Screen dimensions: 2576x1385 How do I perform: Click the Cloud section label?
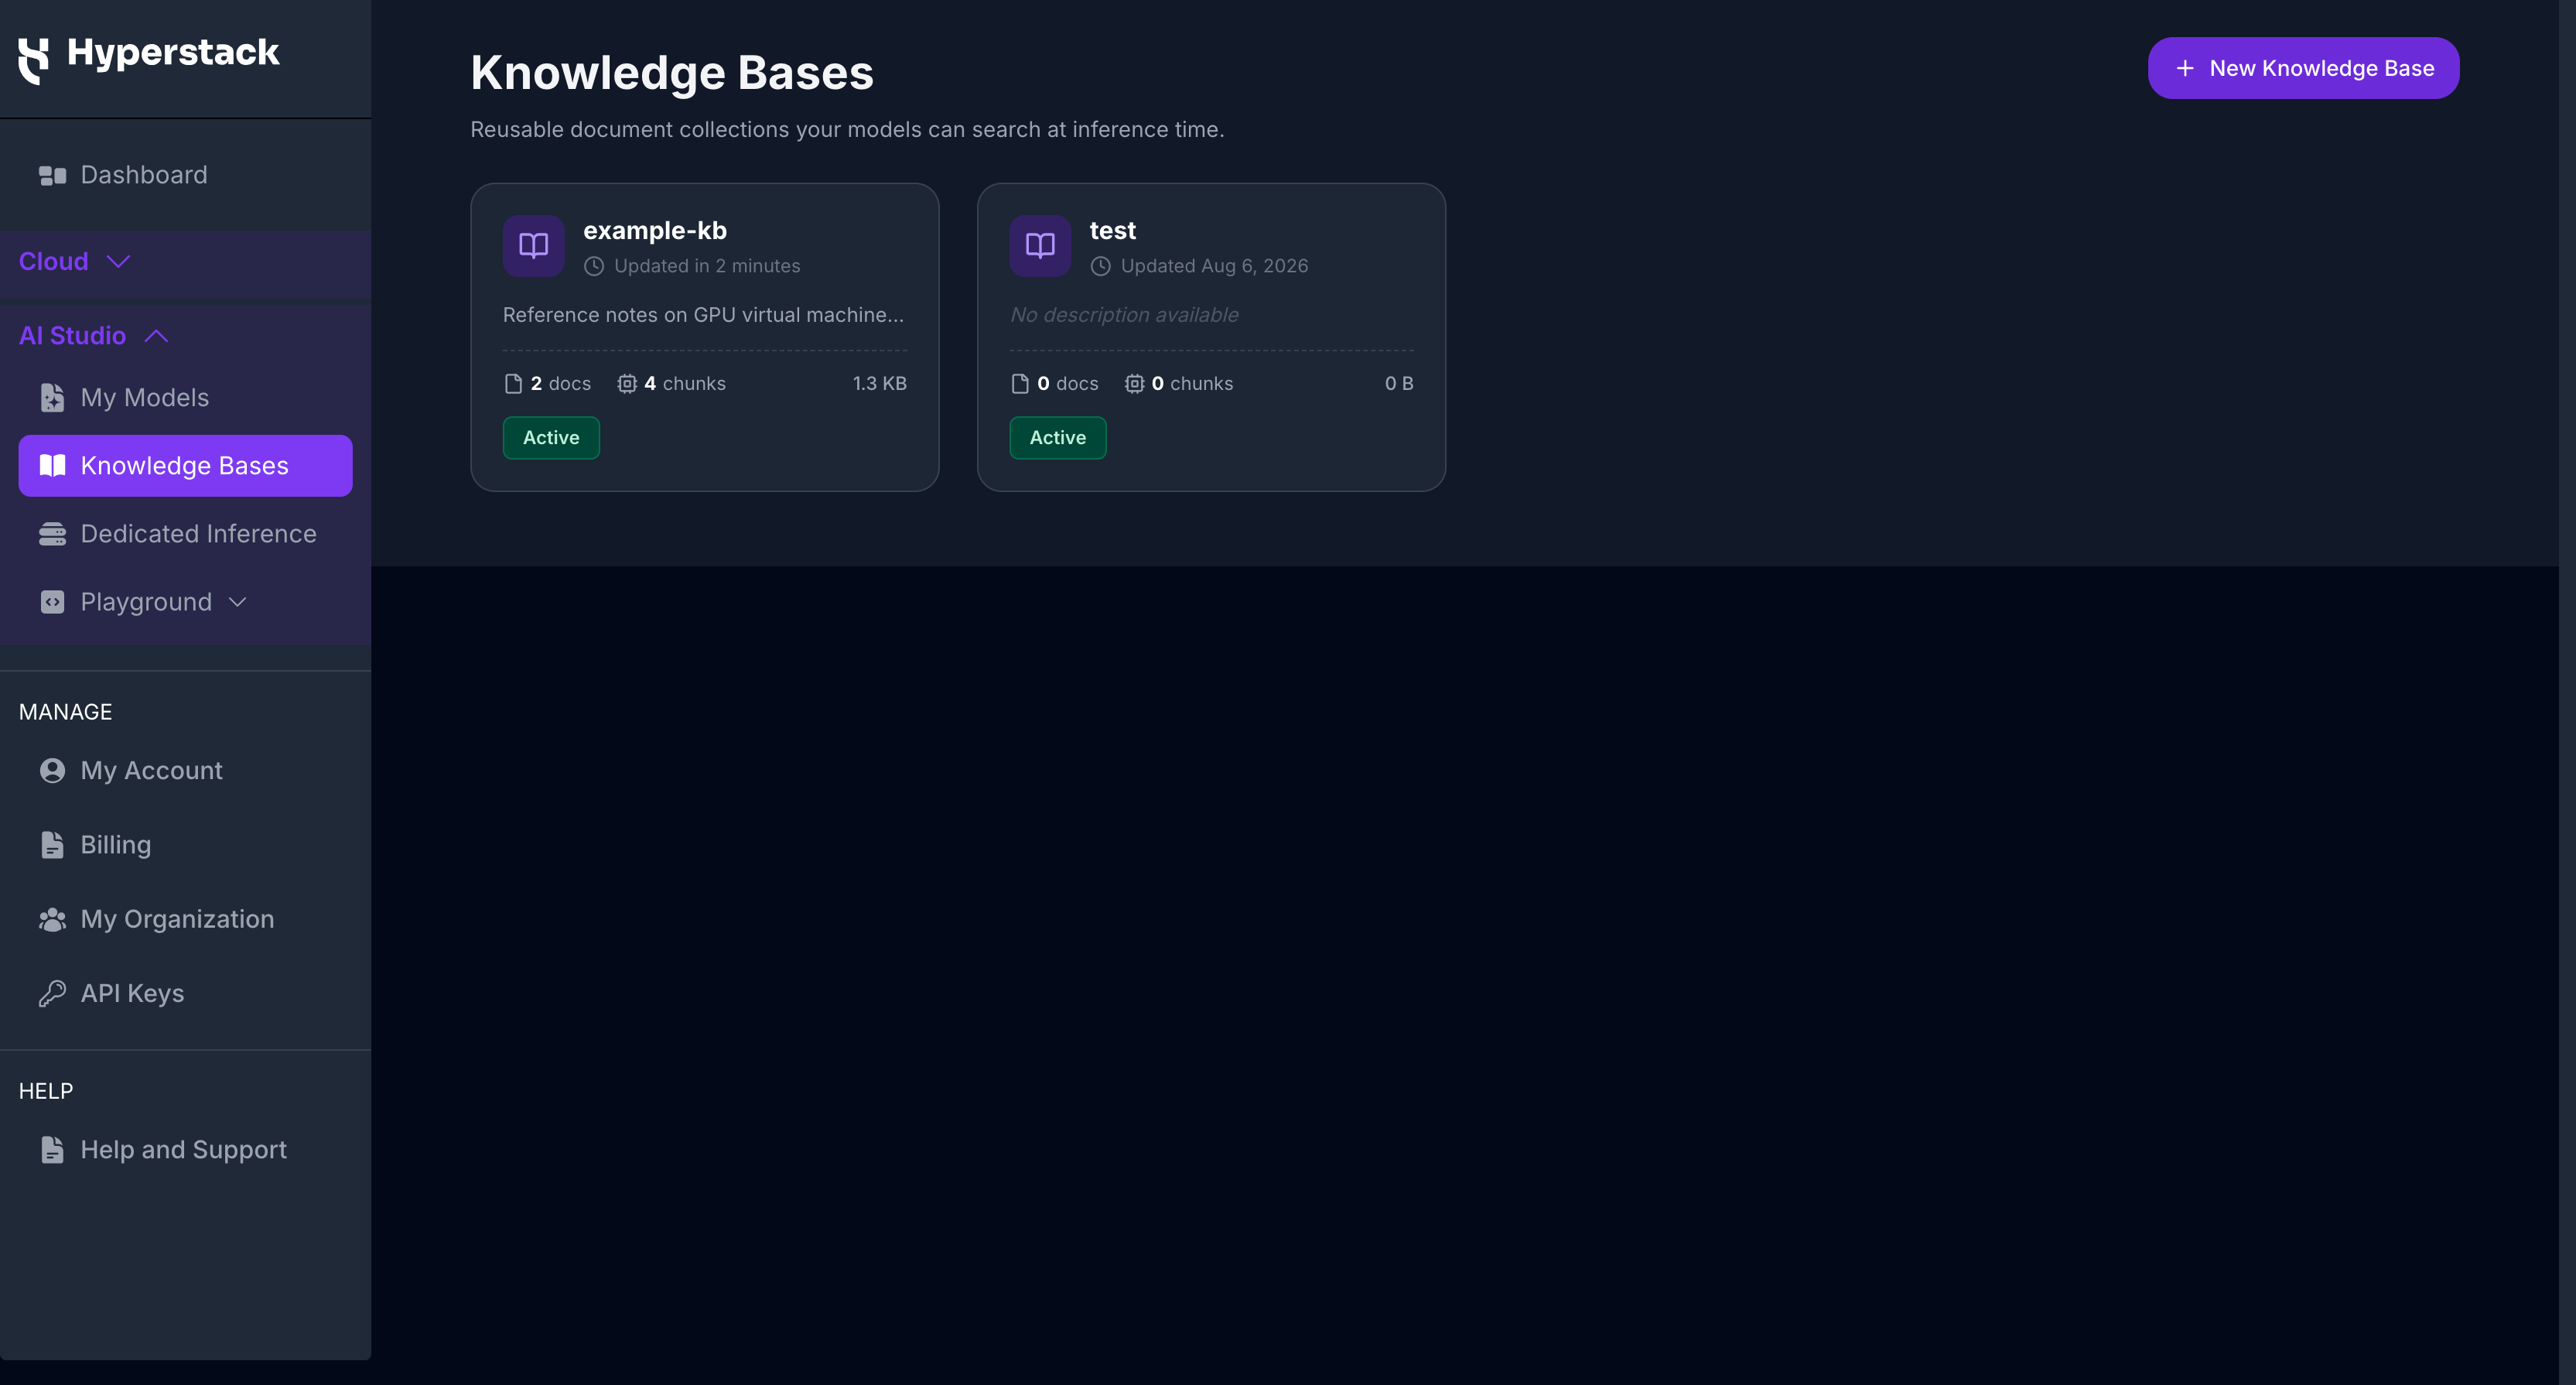point(54,262)
